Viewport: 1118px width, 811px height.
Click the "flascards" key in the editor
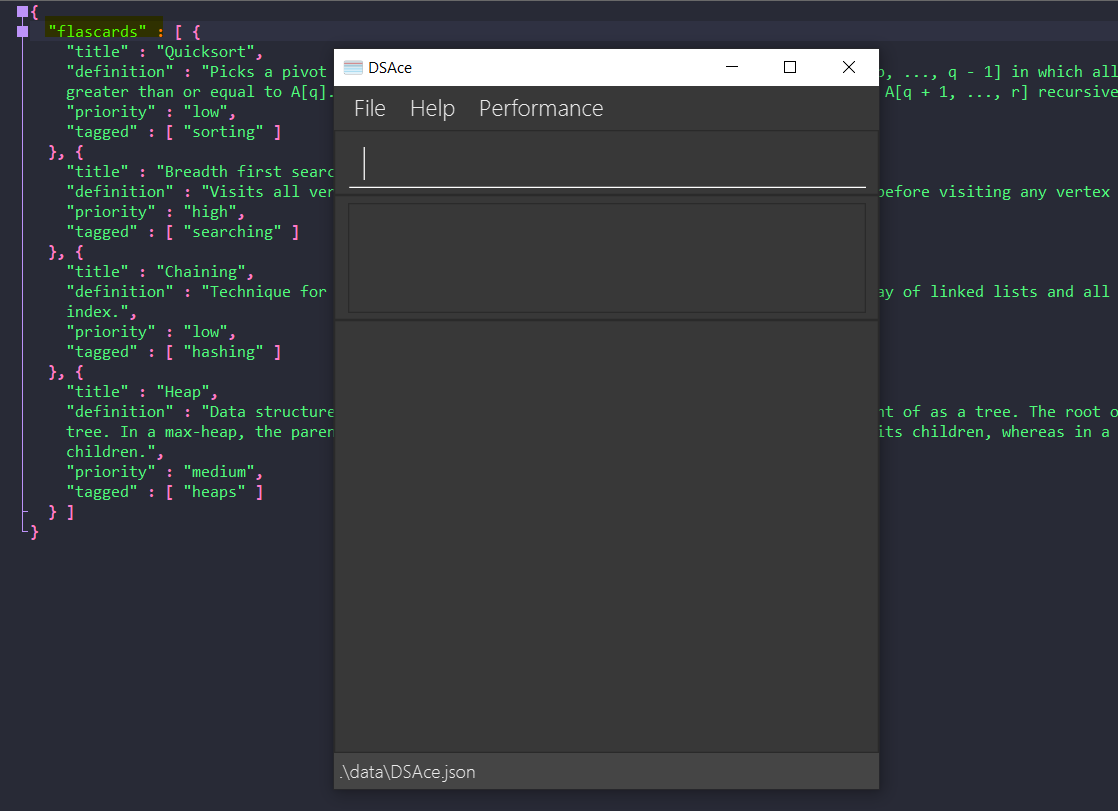pyautogui.click(x=97, y=31)
